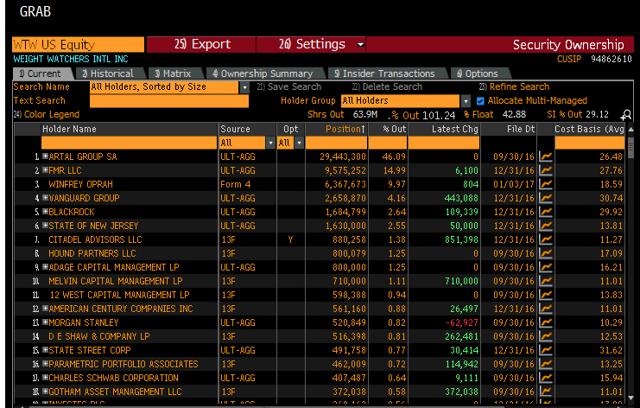The image size is (640, 408).
Task: Switch to the Current tab
Action: point(42,74)
